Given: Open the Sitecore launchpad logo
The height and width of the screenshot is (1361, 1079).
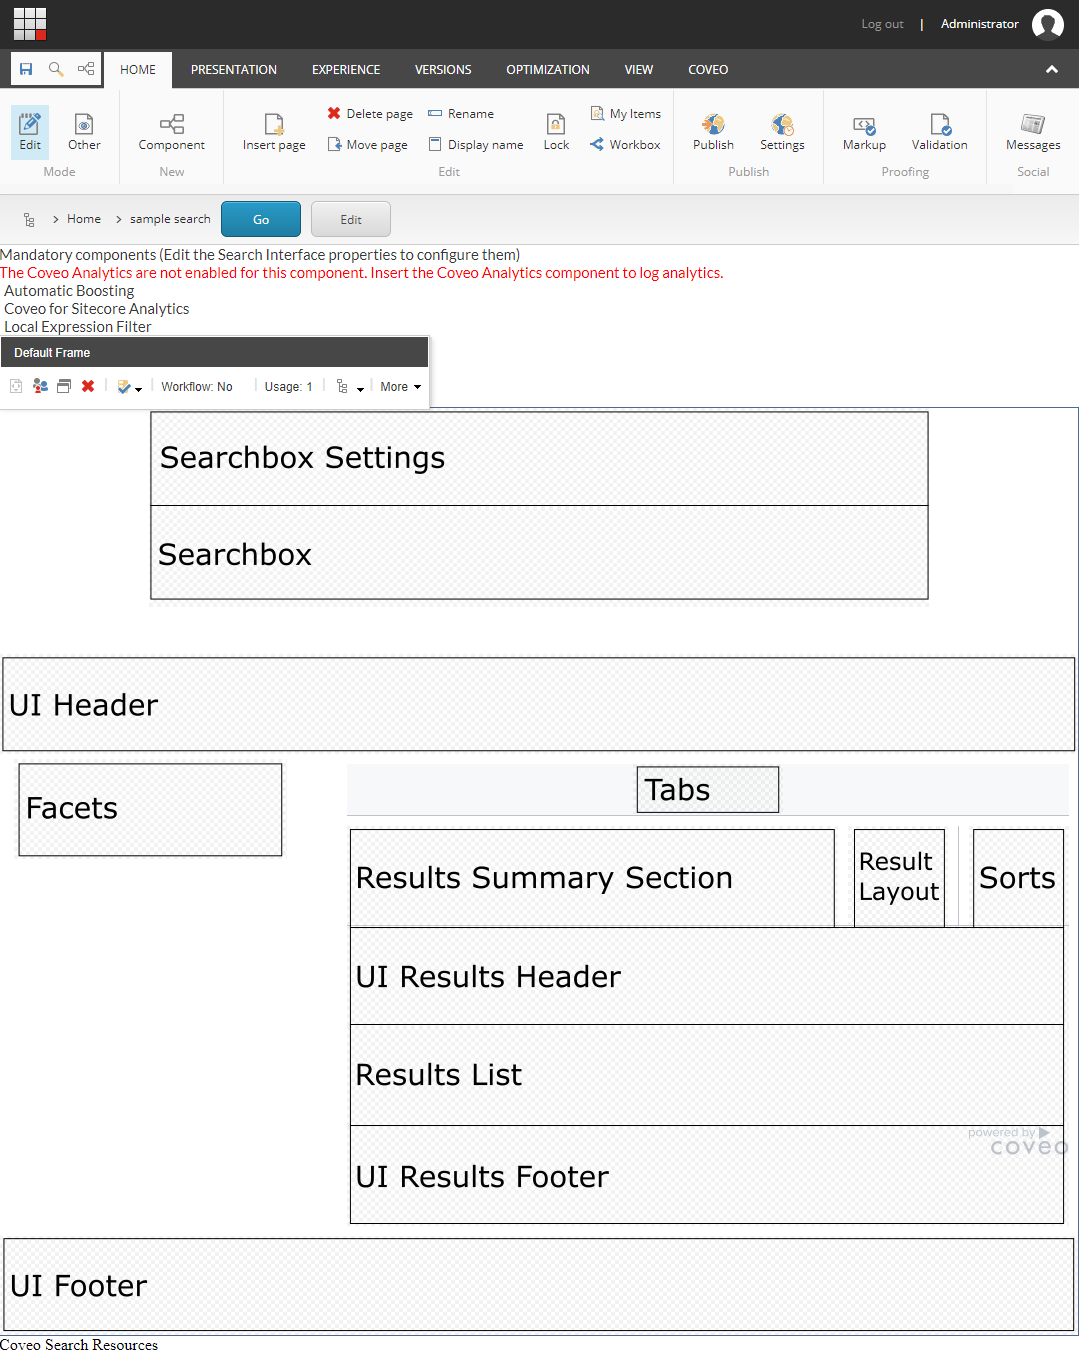Looking at the screenshot, I should pyautogui.click(x=29, y=23).
